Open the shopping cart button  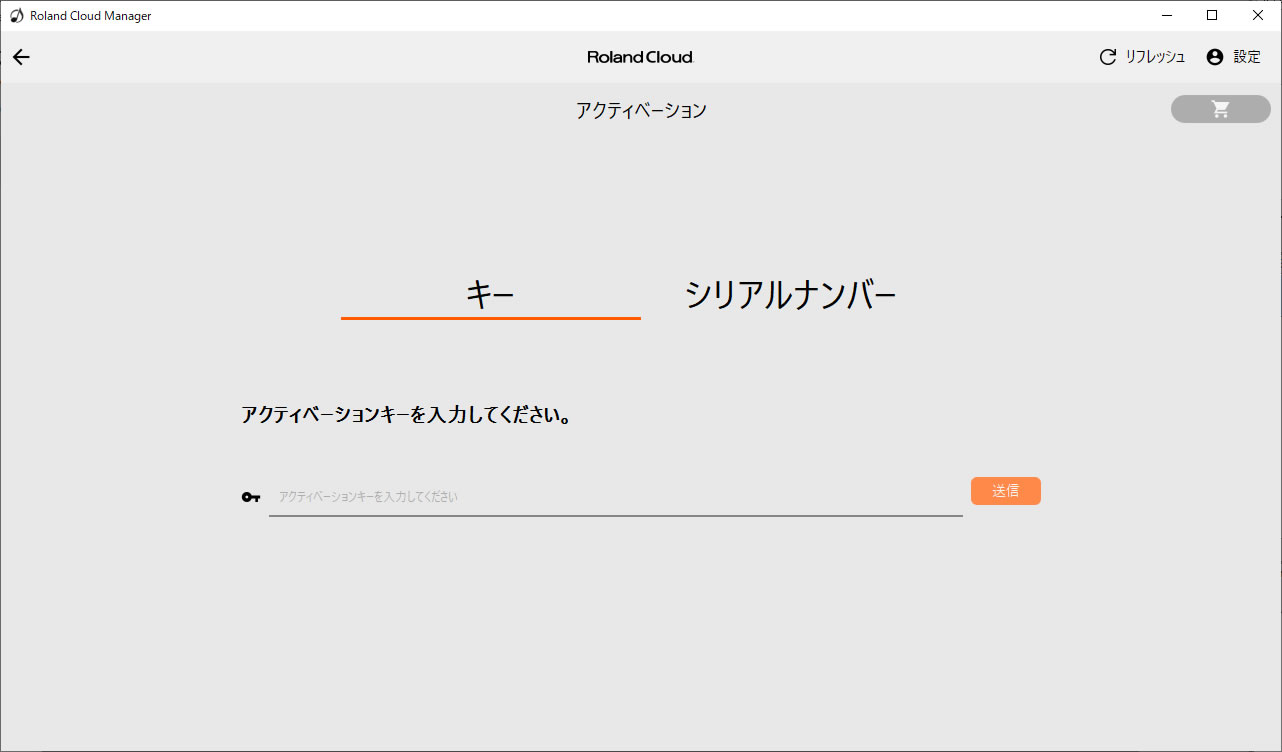tap(1221, 109)
